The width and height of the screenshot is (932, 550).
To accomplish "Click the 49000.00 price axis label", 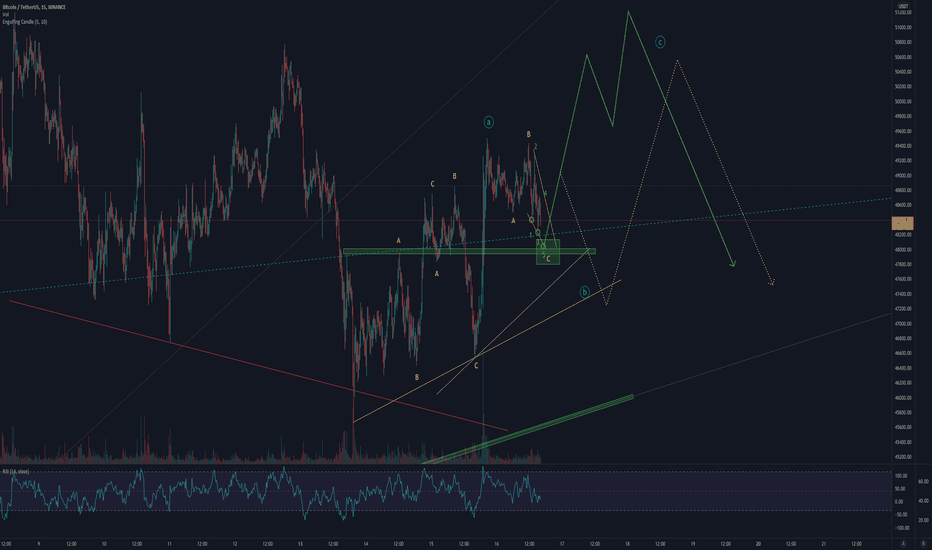I will (x=903, y=175).
